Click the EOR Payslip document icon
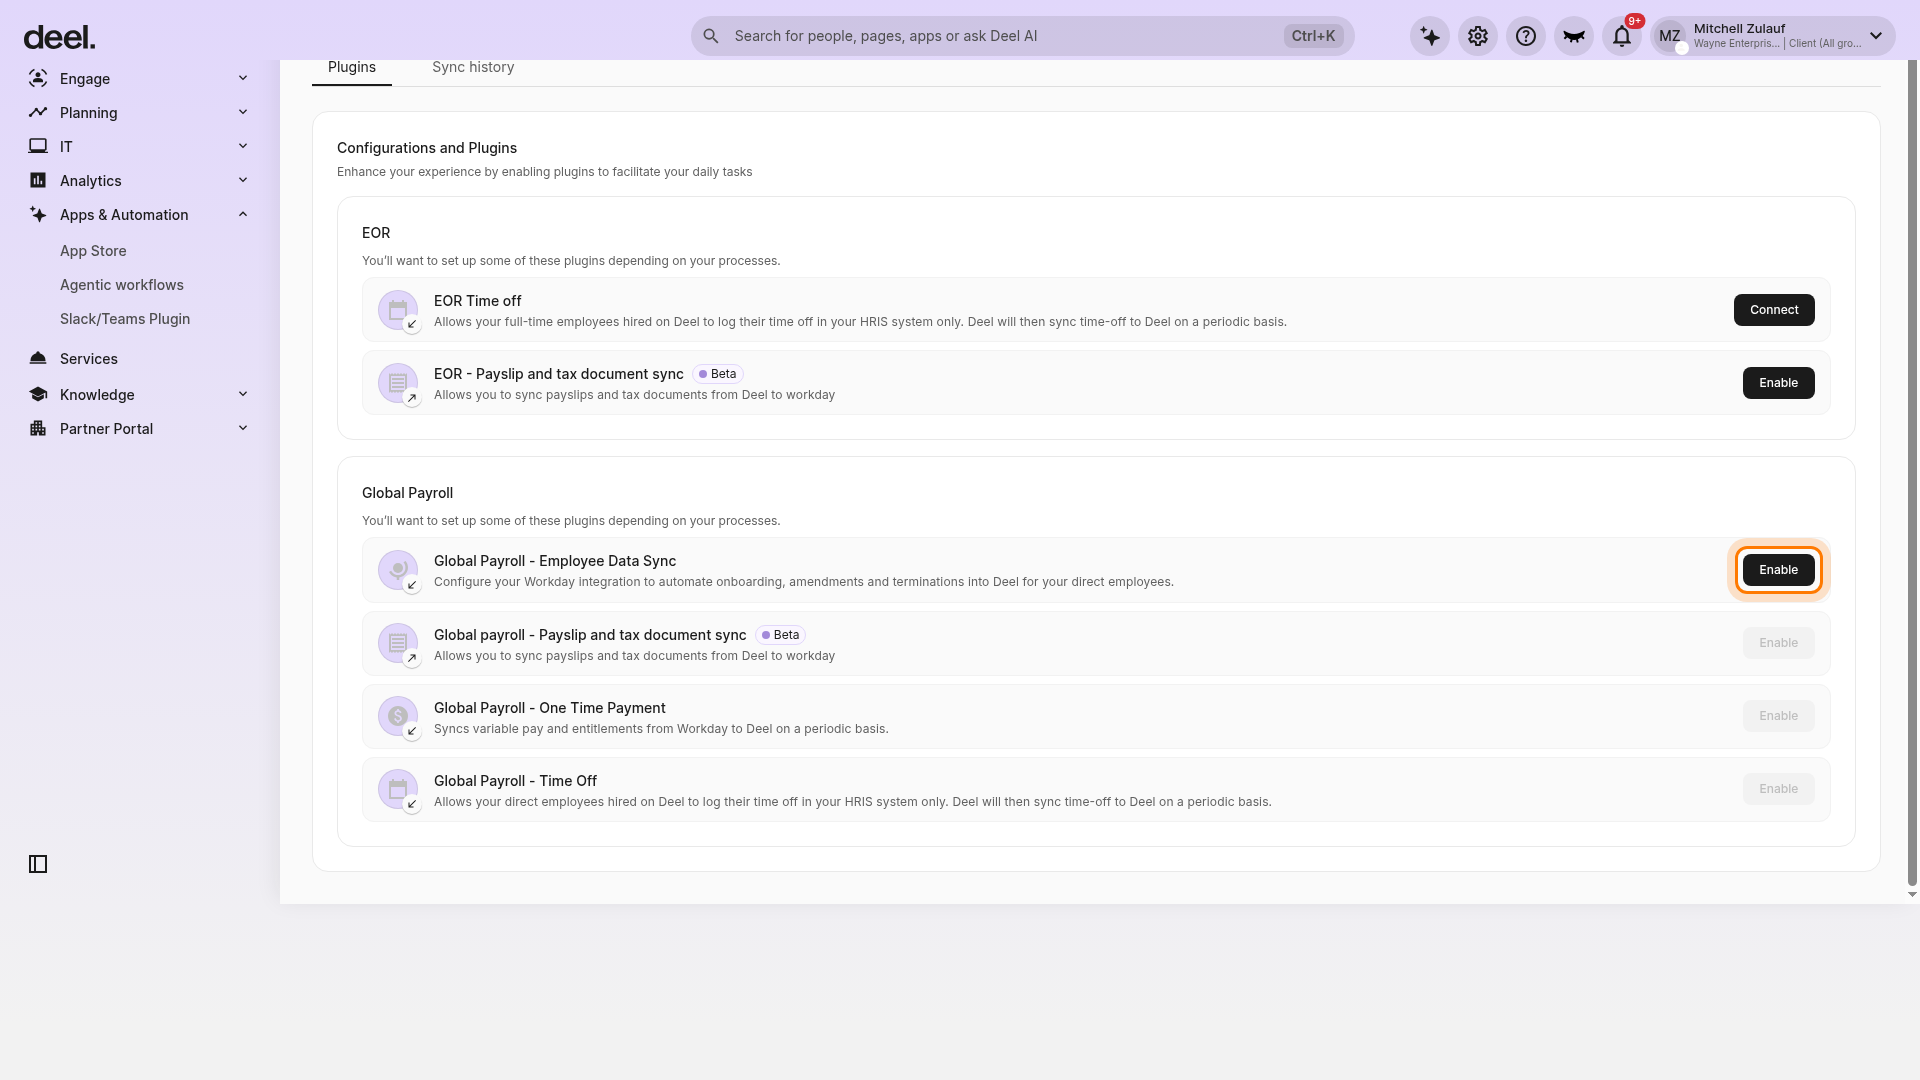 pos(398,383)
